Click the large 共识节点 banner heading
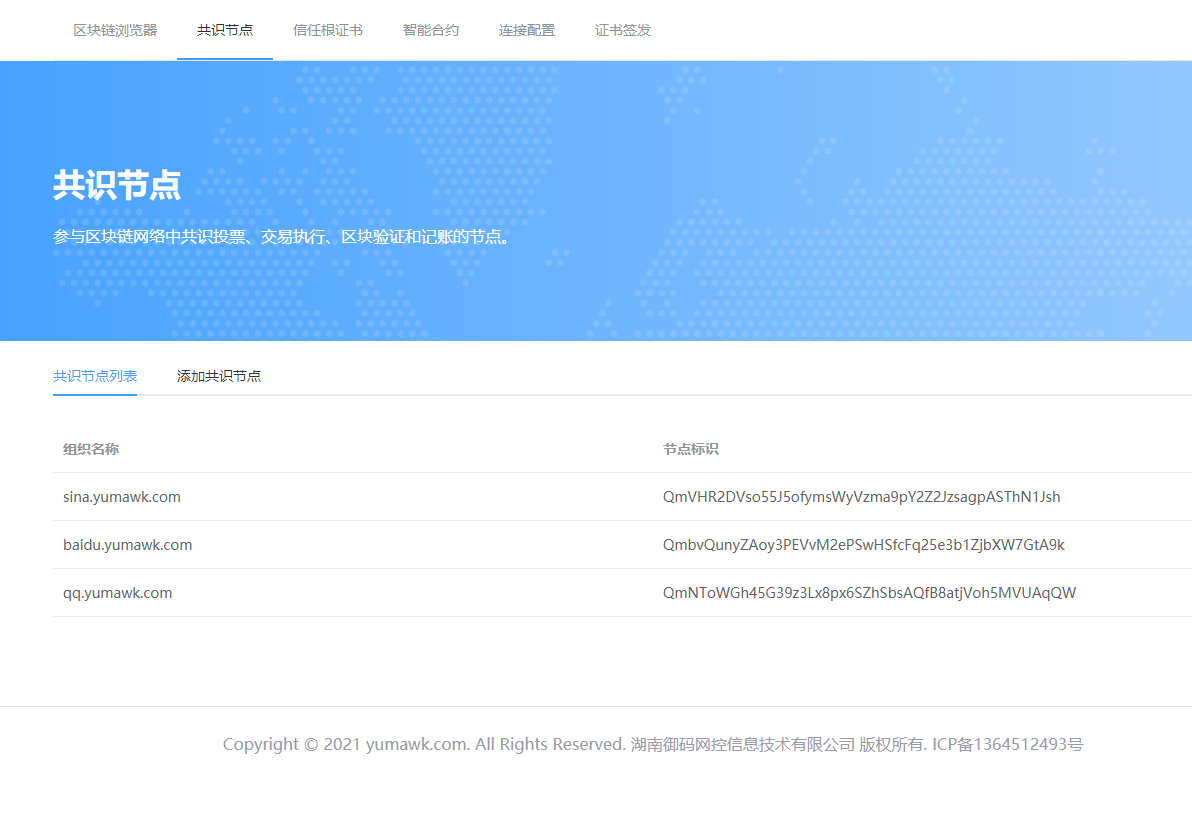 (x=117, y=186)
